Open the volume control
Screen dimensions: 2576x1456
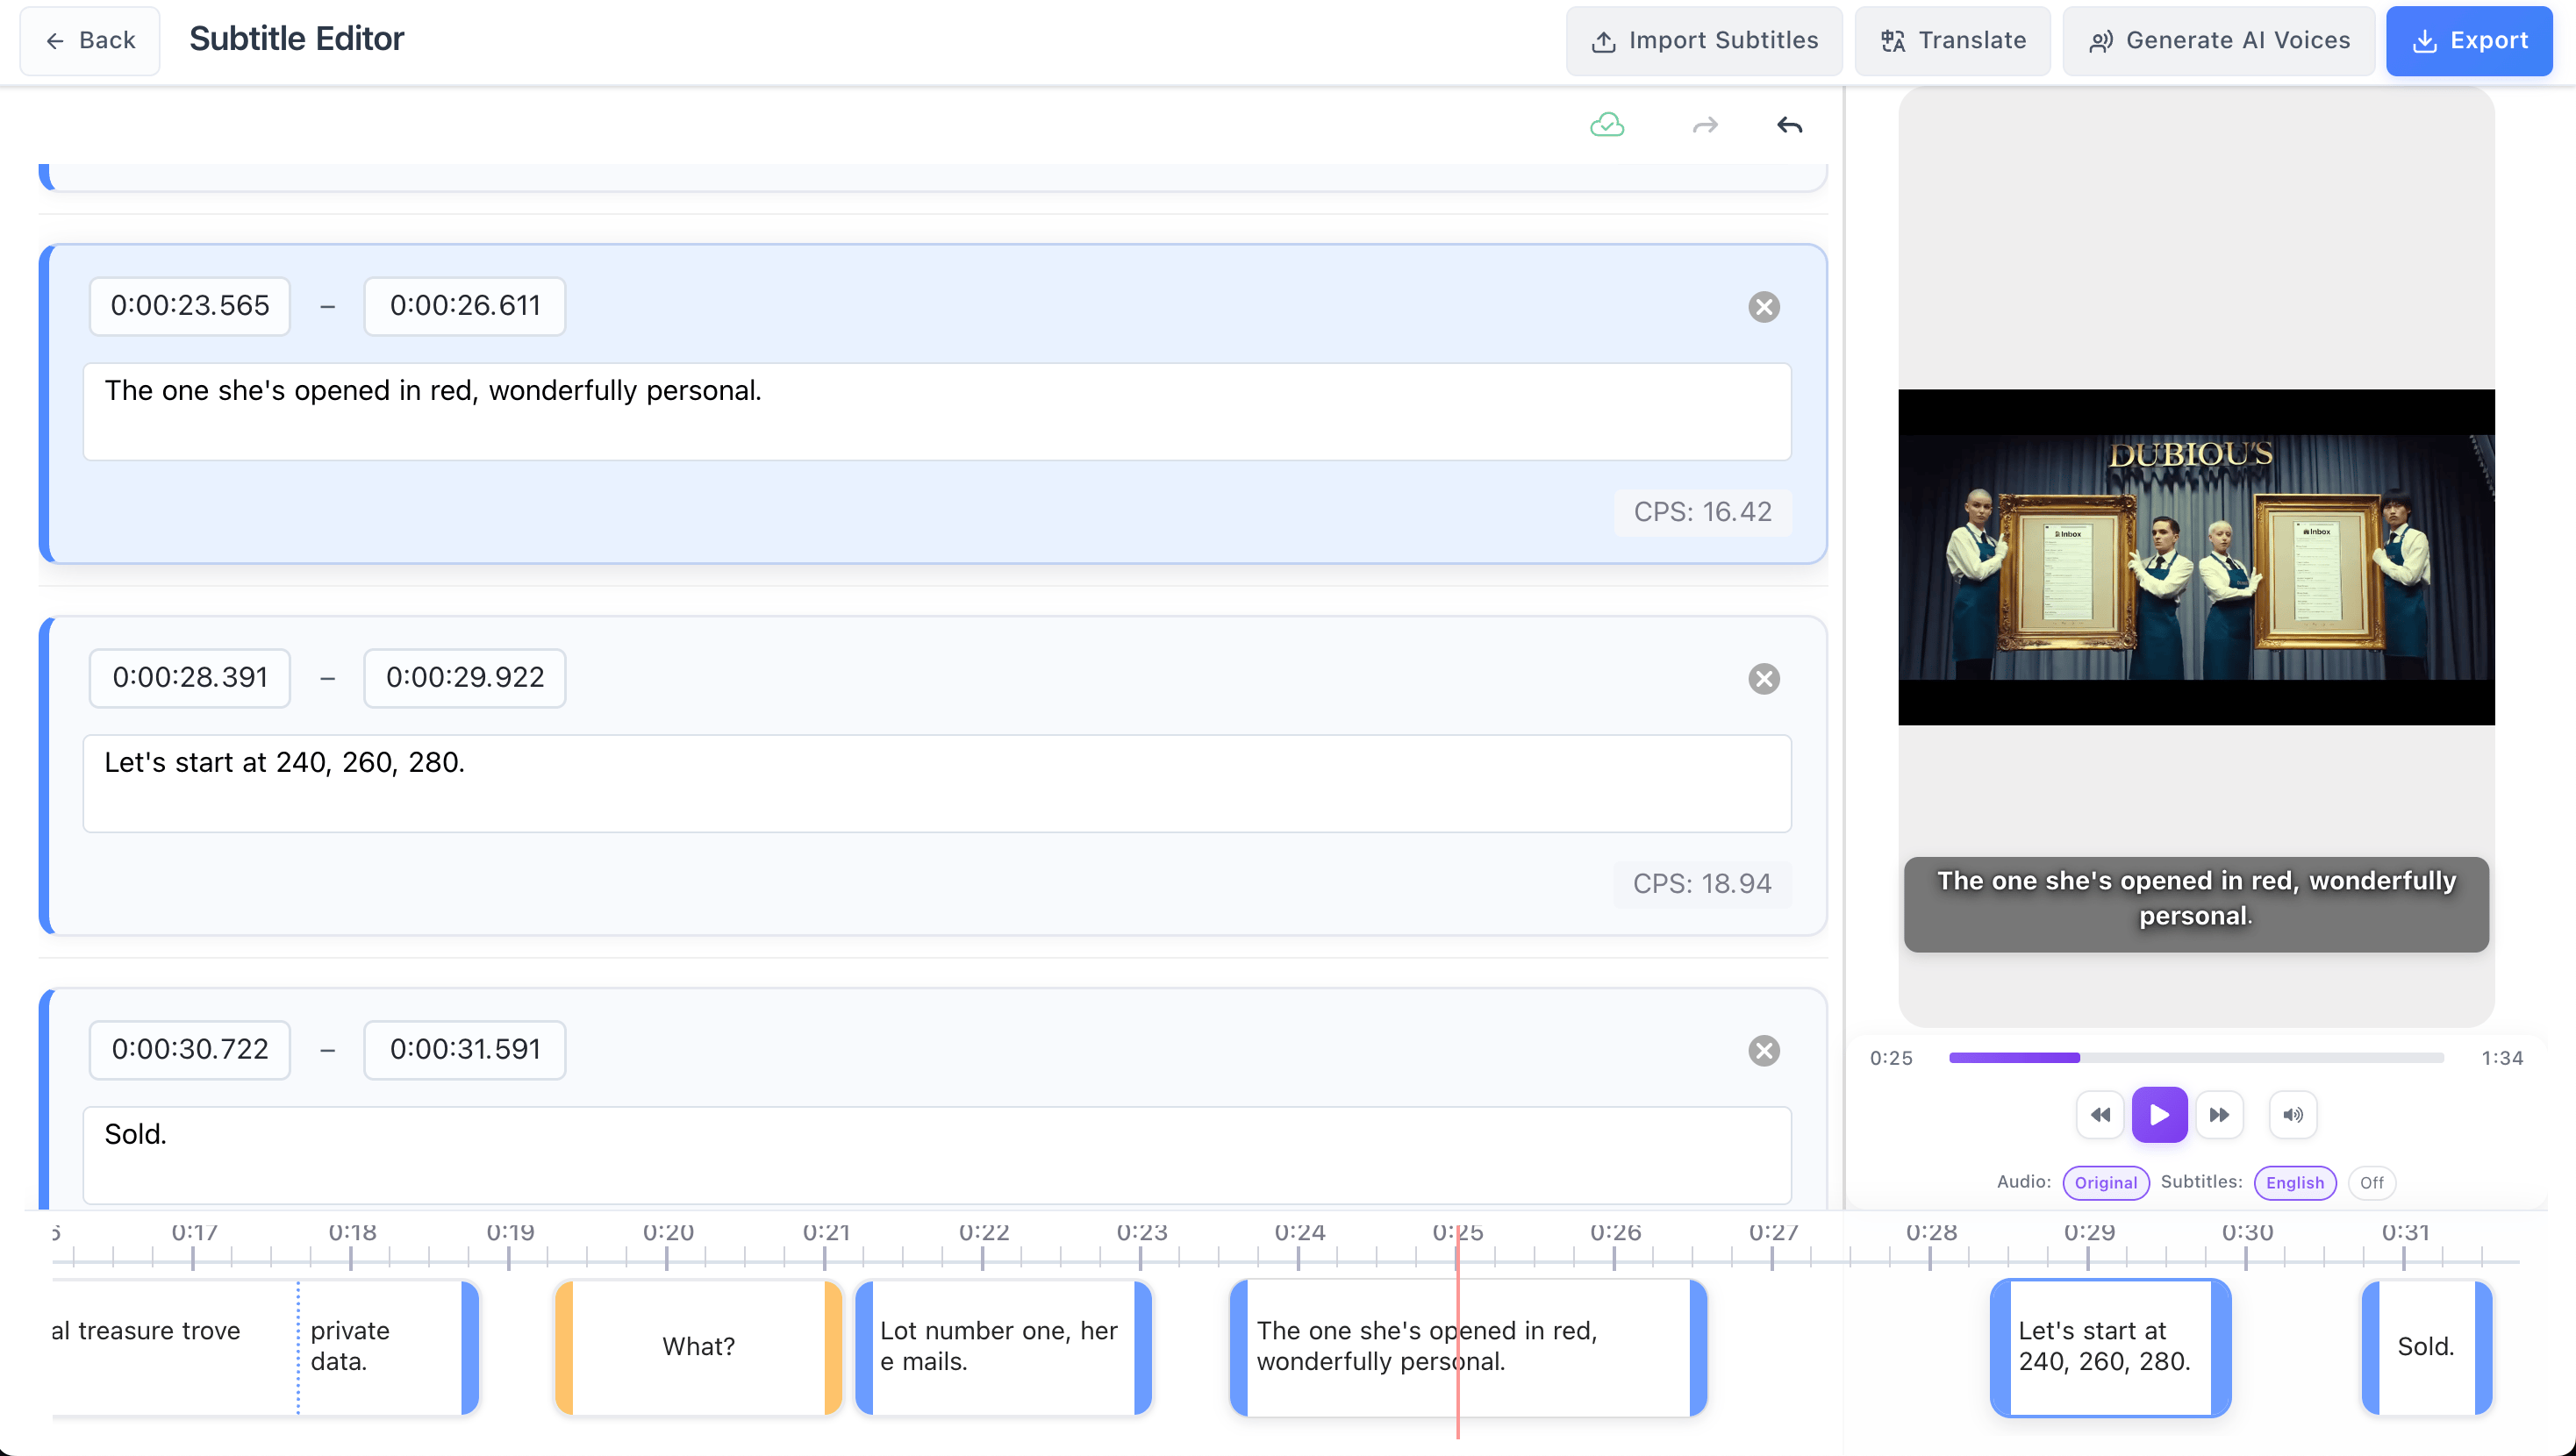[2293, 1114]
